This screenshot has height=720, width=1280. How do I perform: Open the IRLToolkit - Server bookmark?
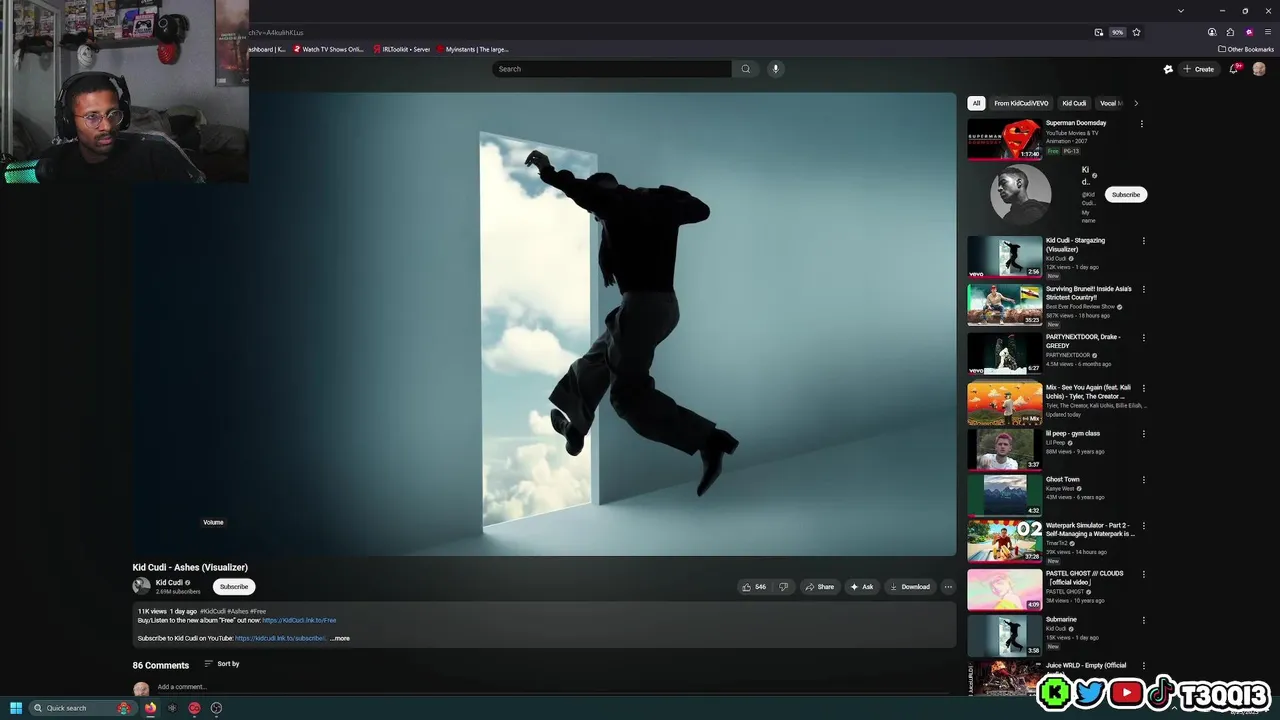(401, 49)
